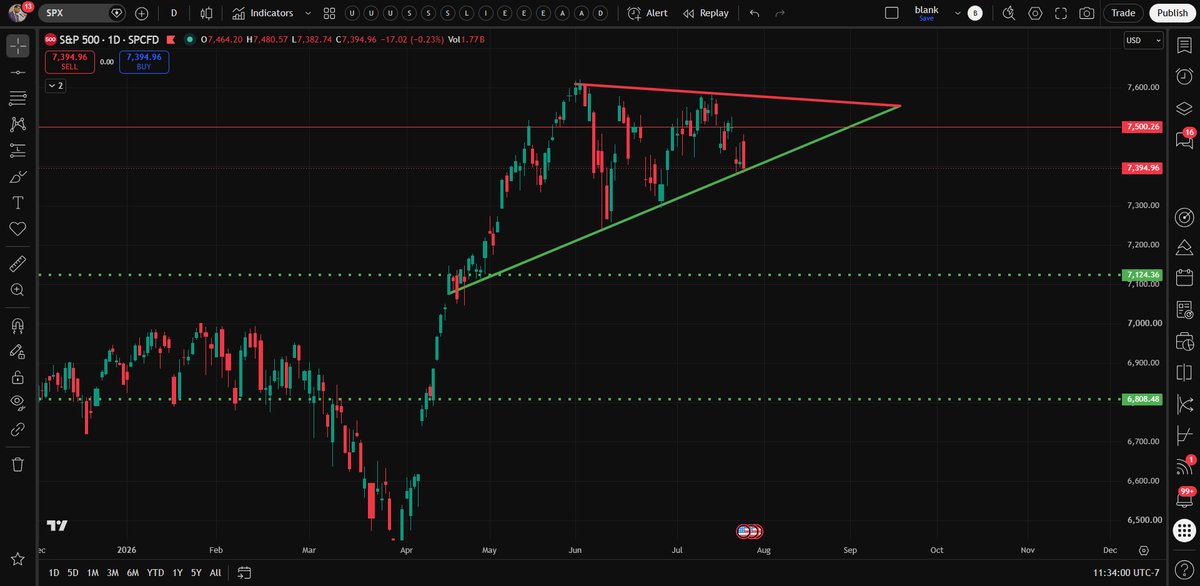Open the Fibonacci retracement tools
This screenshot has height=586, width=1200.
[17, 98]
